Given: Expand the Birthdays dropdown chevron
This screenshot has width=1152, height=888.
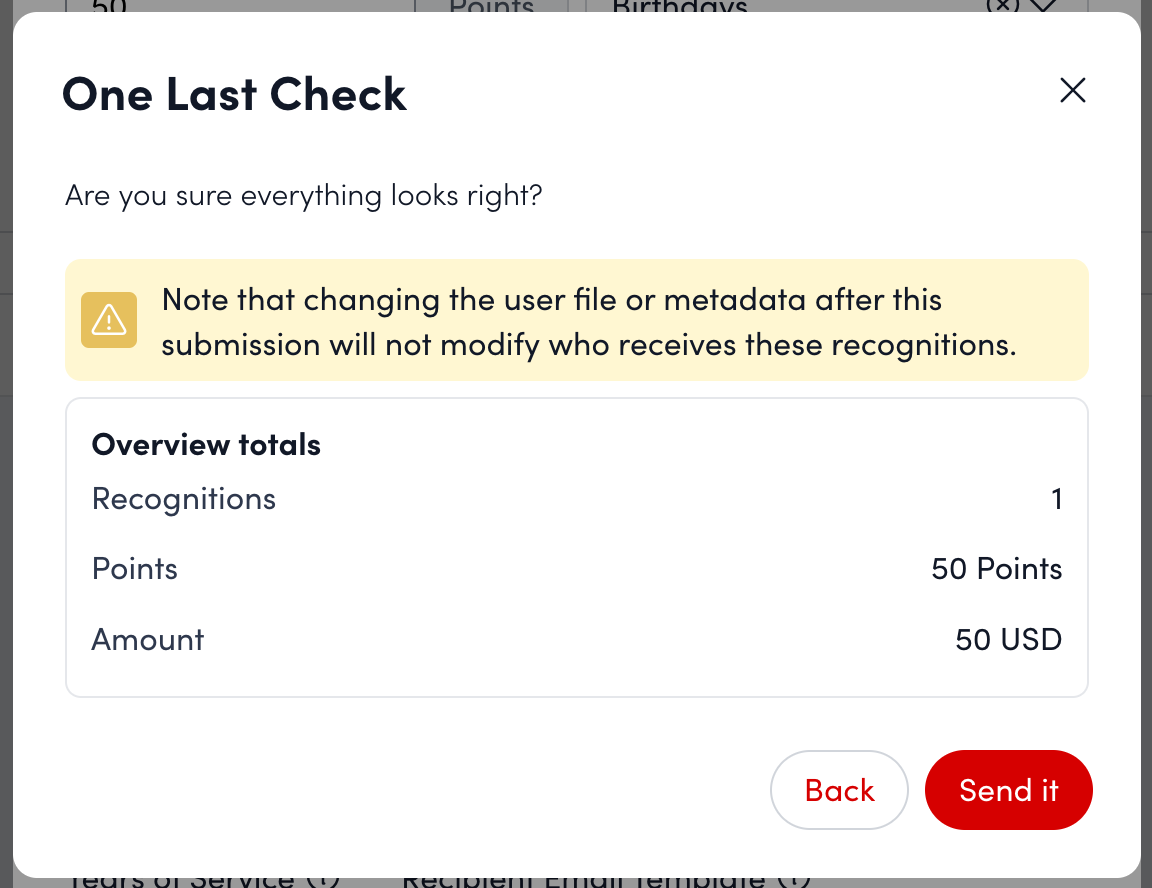Looking at the screenshot, I should coord(1043,6).
